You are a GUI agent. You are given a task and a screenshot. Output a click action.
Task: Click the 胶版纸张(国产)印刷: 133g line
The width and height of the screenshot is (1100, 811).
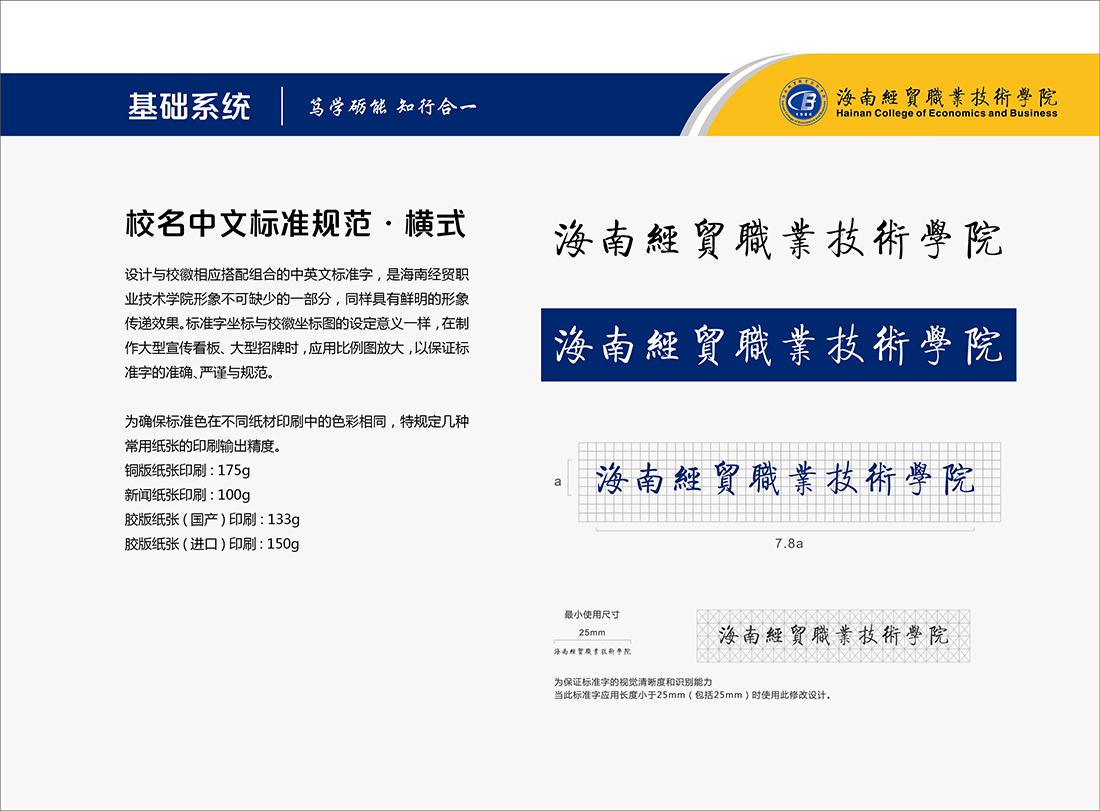(212, 519)
